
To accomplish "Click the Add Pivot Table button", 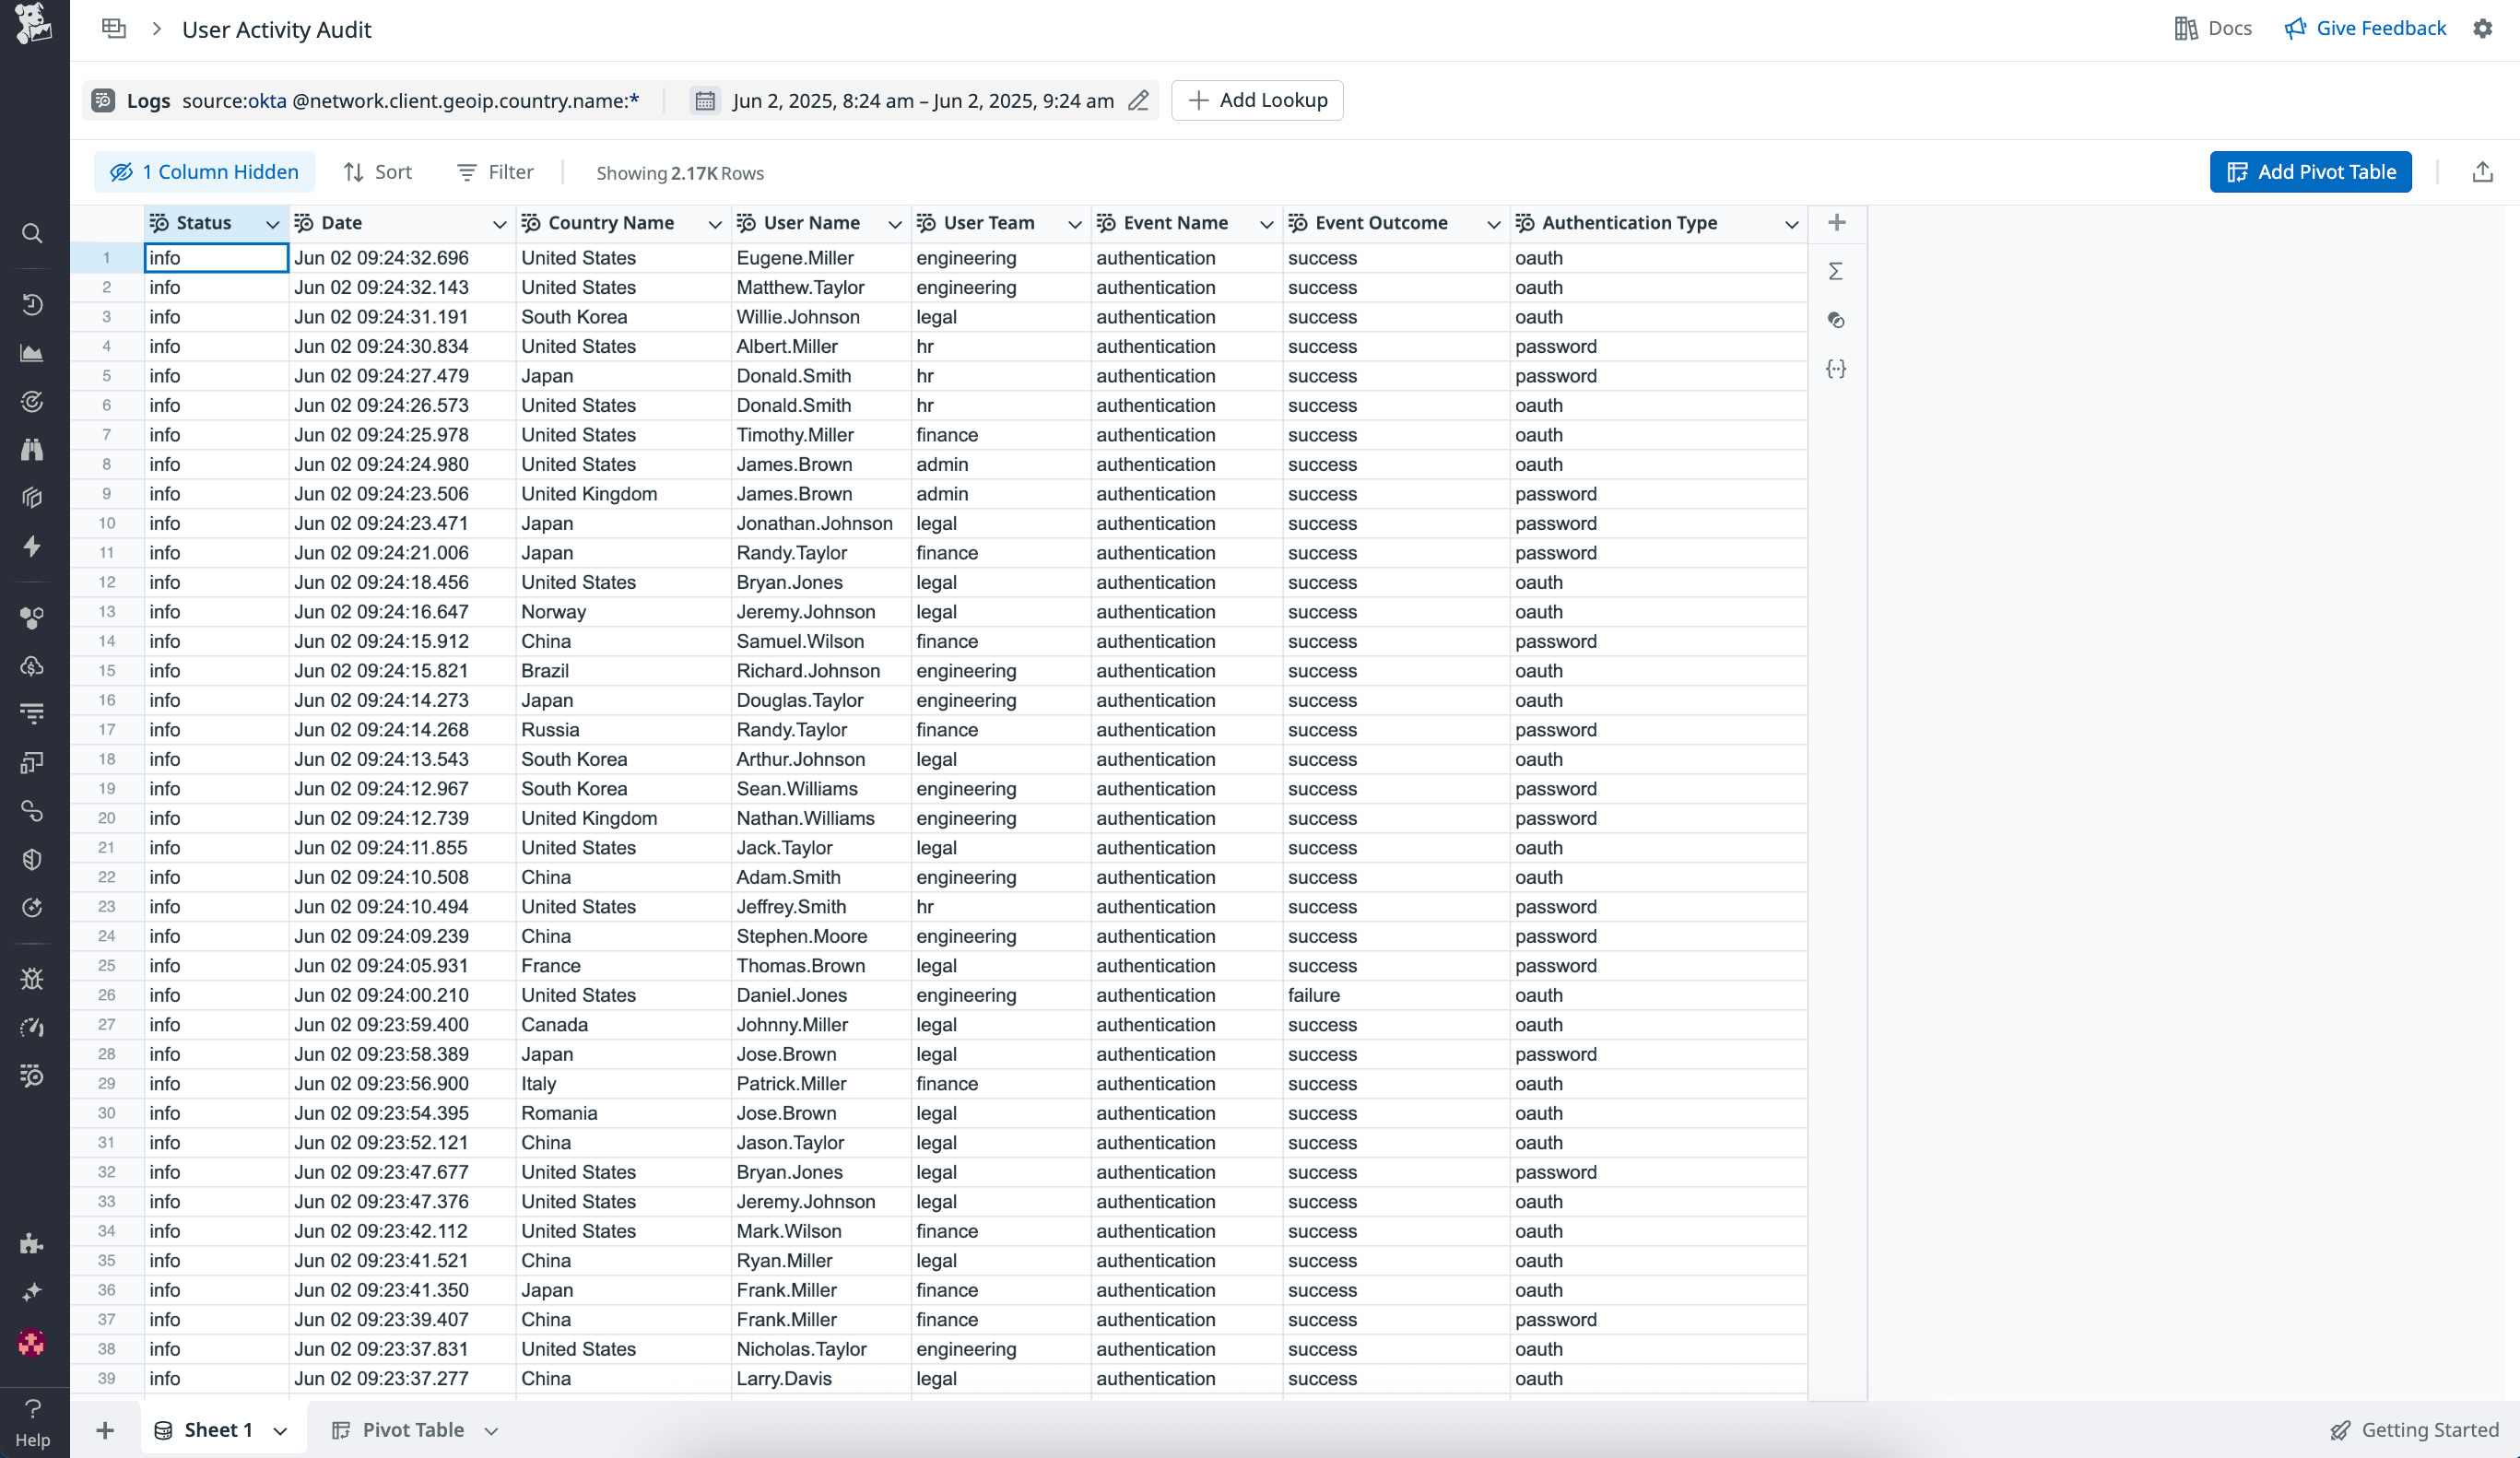I will click(x=2310, y=171).
